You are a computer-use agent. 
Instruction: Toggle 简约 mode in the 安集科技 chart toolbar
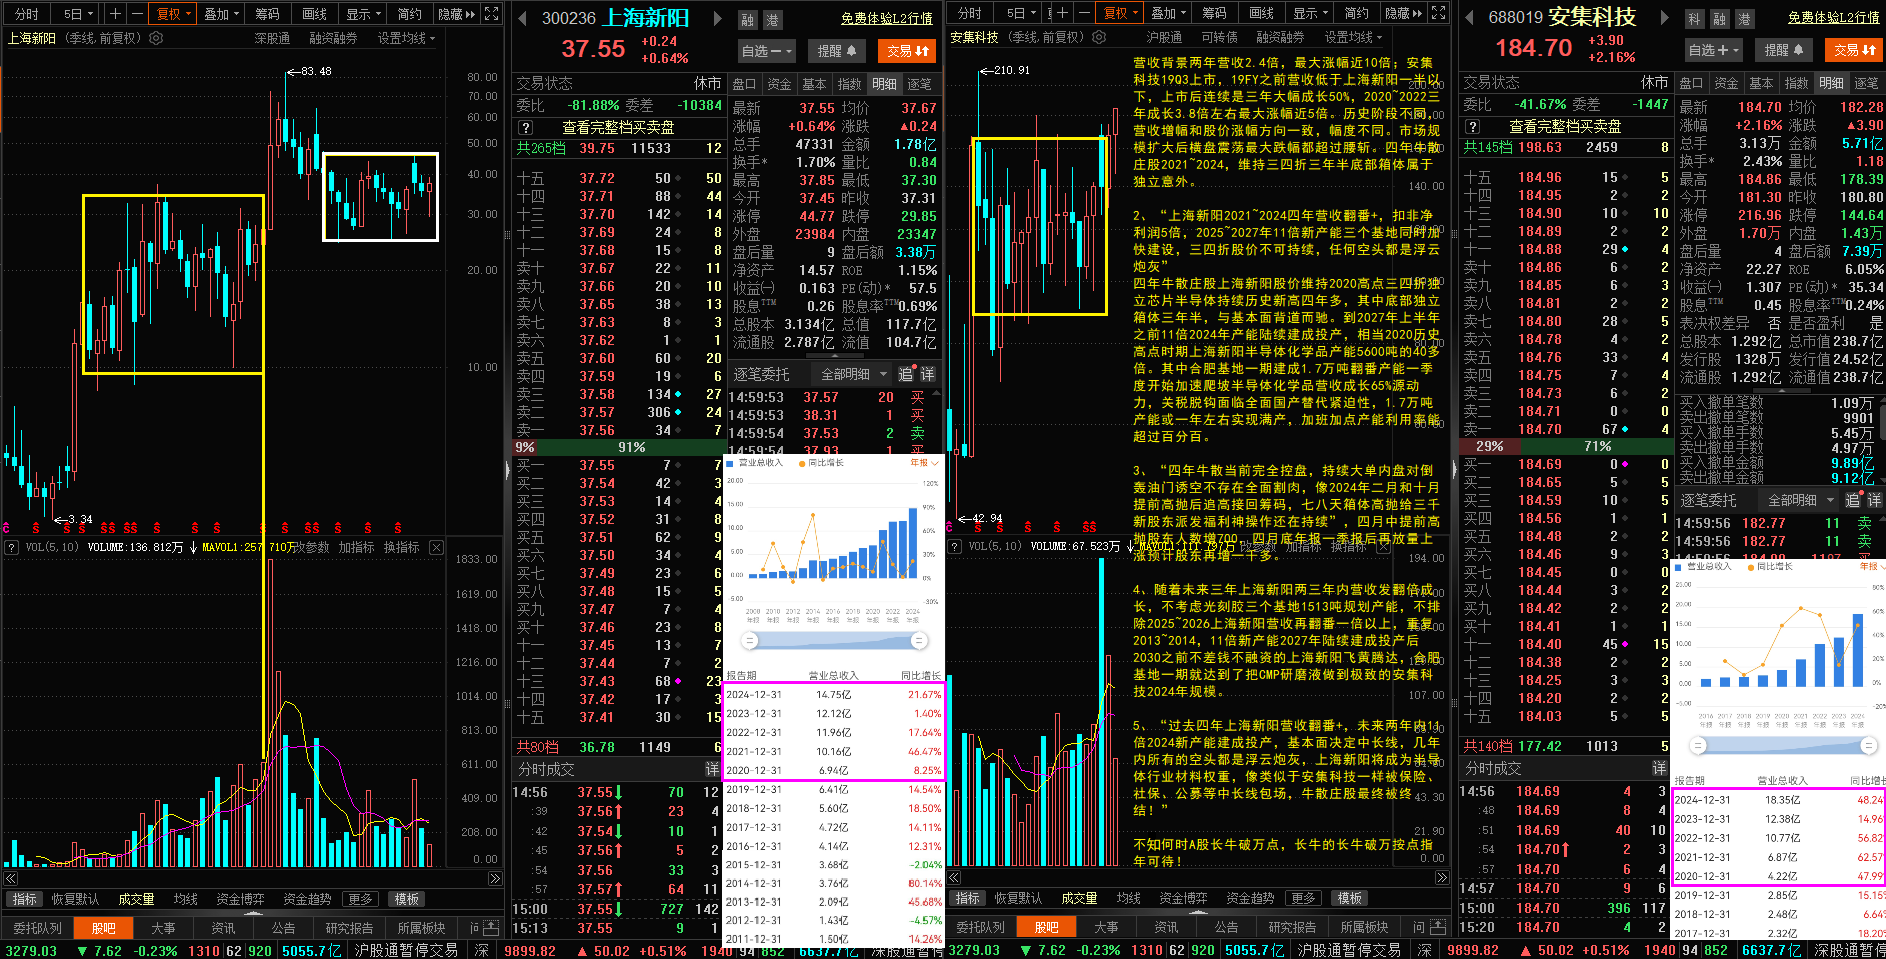coord(1356,13)
